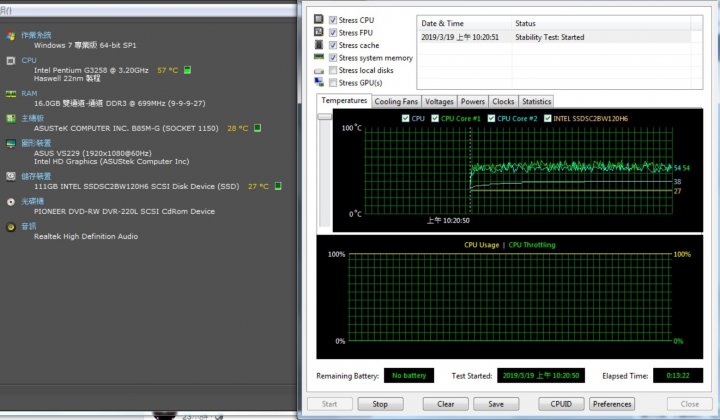Viewport: 720px width, 420px height.
Task: Click Realtek High Definition Audio text
Action: tap(86, 236)
